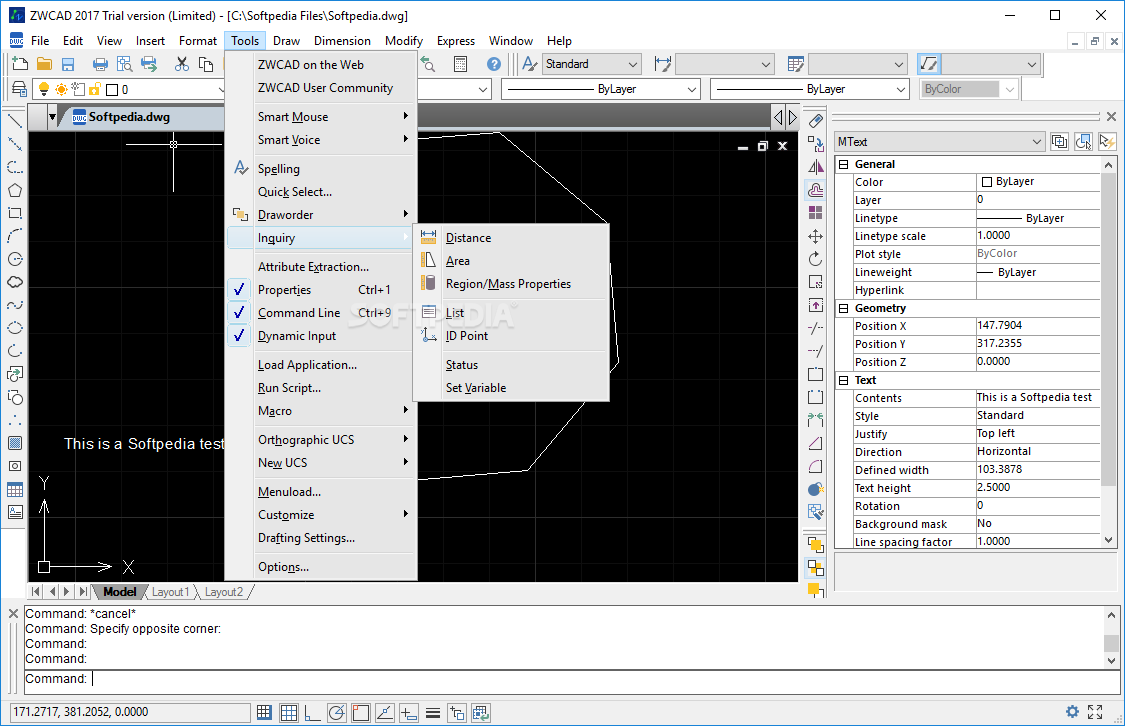Select the Line draw tool

click(14, 121)
